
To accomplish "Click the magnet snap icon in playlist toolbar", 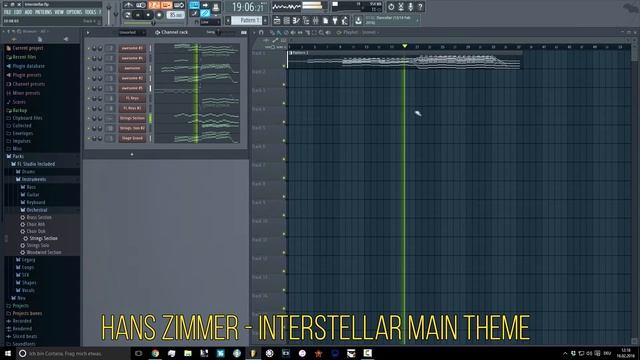I will (x=261, y=32).
